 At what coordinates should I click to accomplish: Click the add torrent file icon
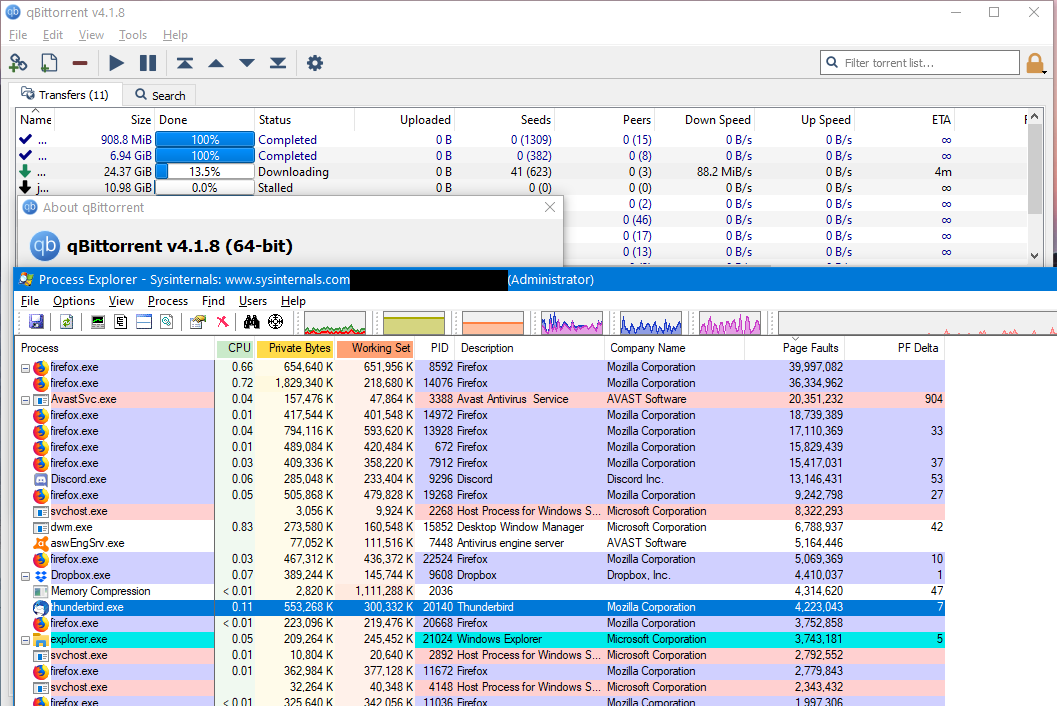coord(49,63)
